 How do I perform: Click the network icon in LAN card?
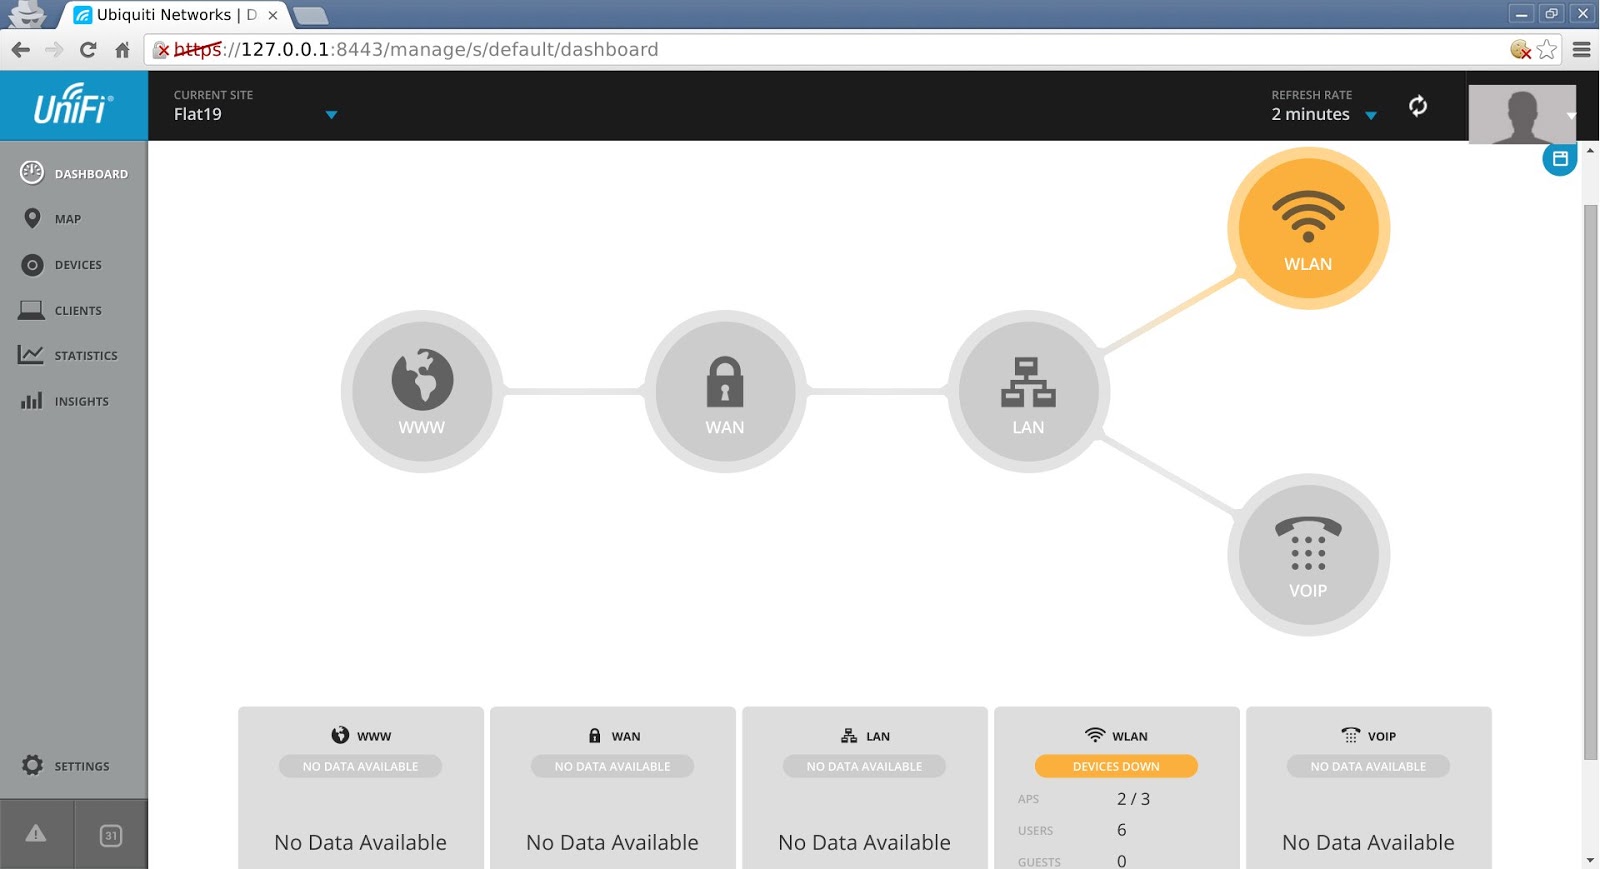849,735
